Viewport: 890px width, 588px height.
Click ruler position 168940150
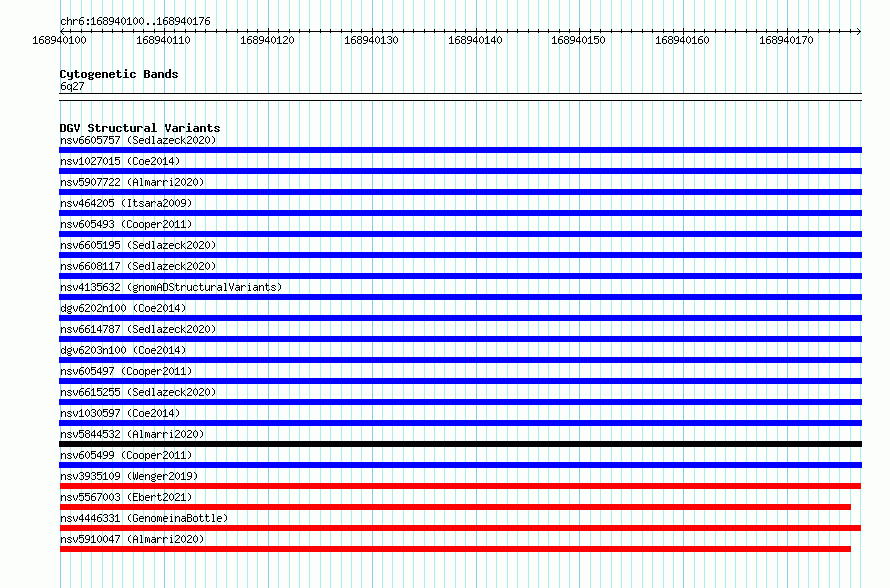[578, 40]
